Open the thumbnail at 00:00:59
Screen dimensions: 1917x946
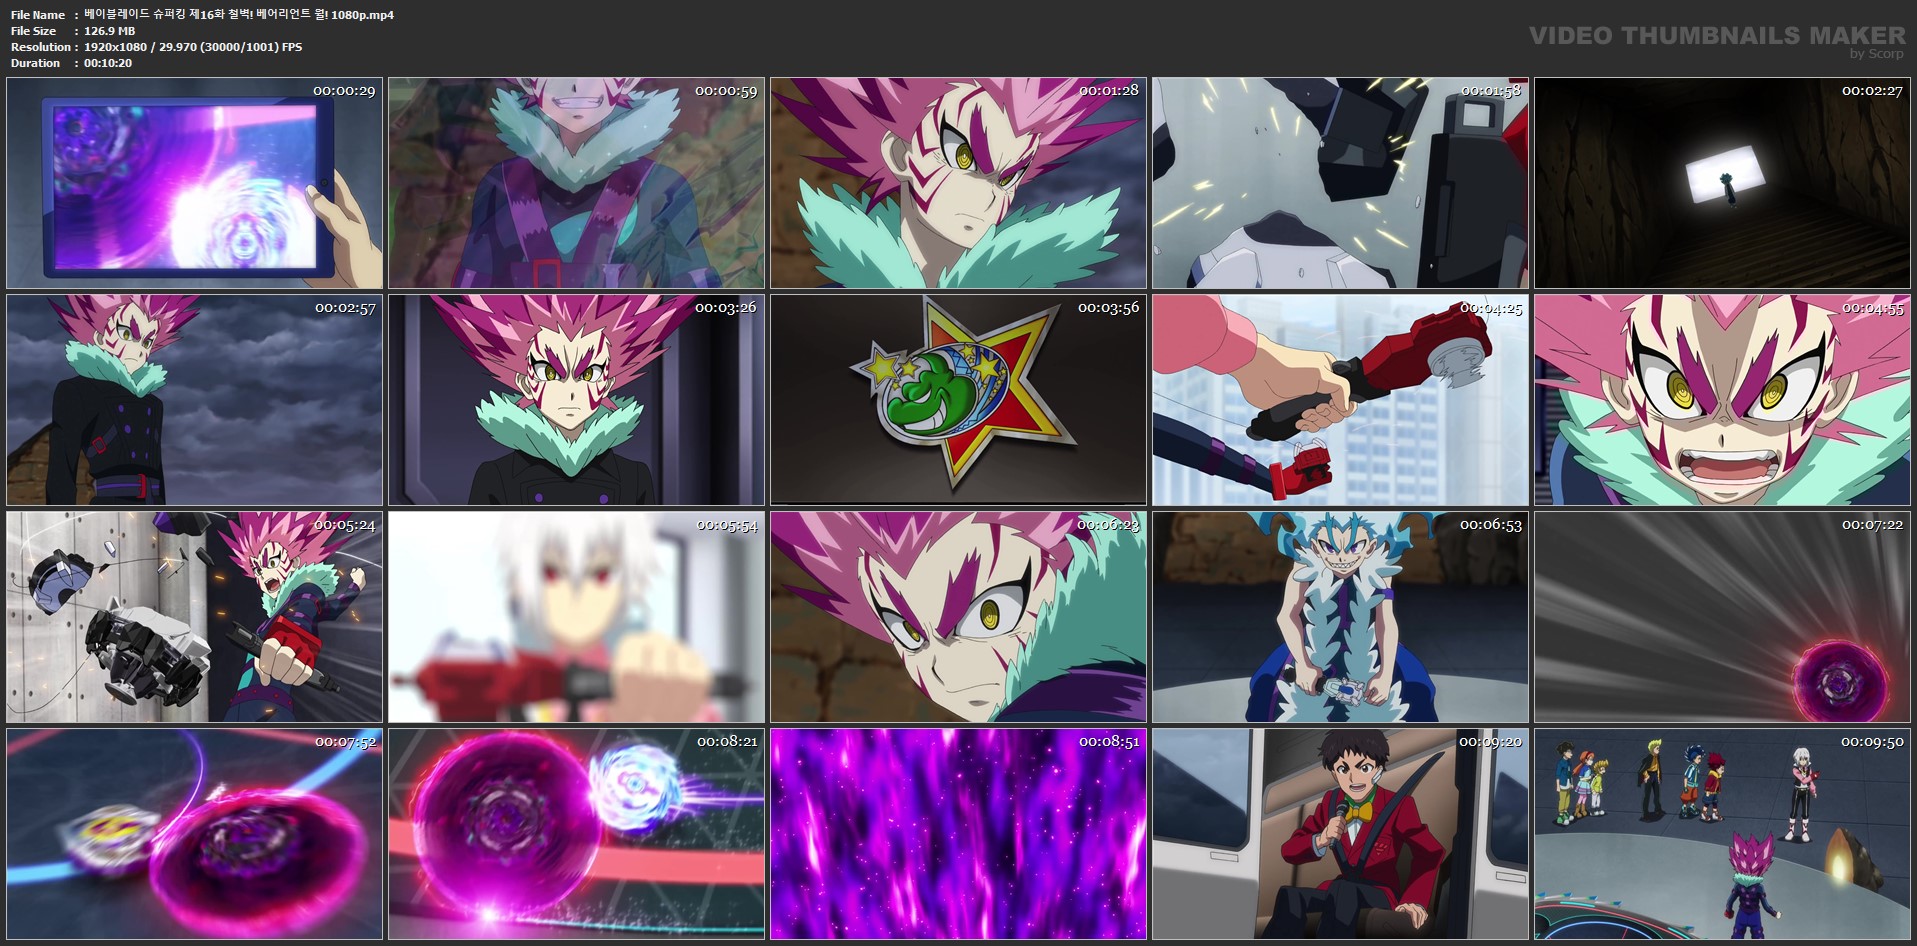coord(577,183)
